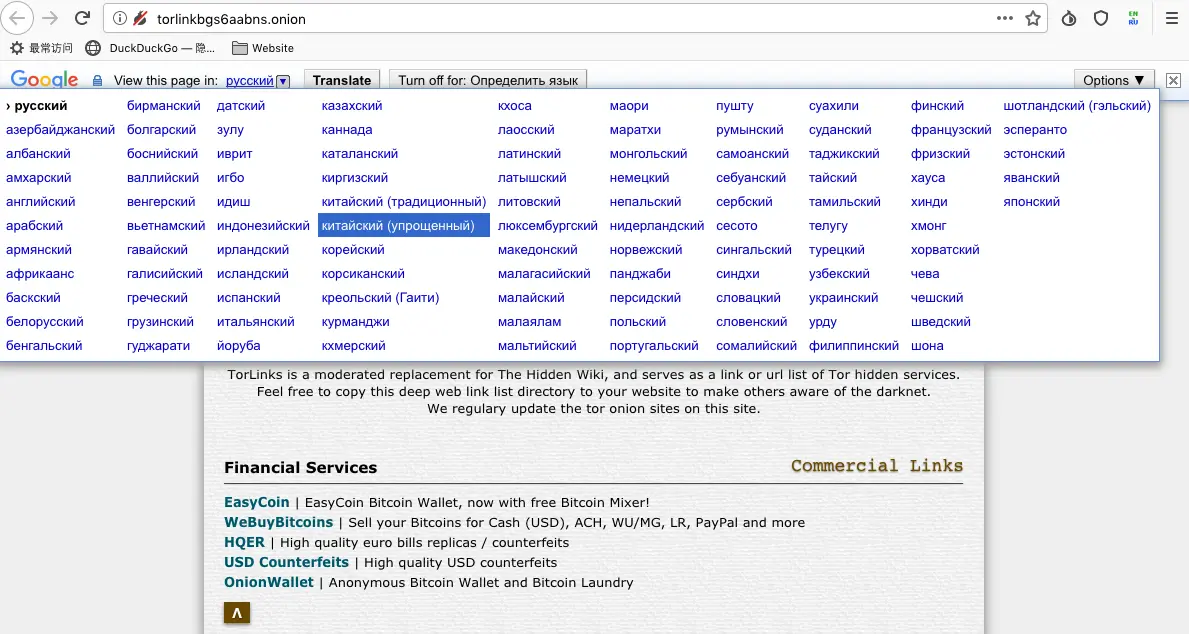The width and height of the screenshot is (1189, 634).
Task: Select турецкий language
Action: point(836,250)
